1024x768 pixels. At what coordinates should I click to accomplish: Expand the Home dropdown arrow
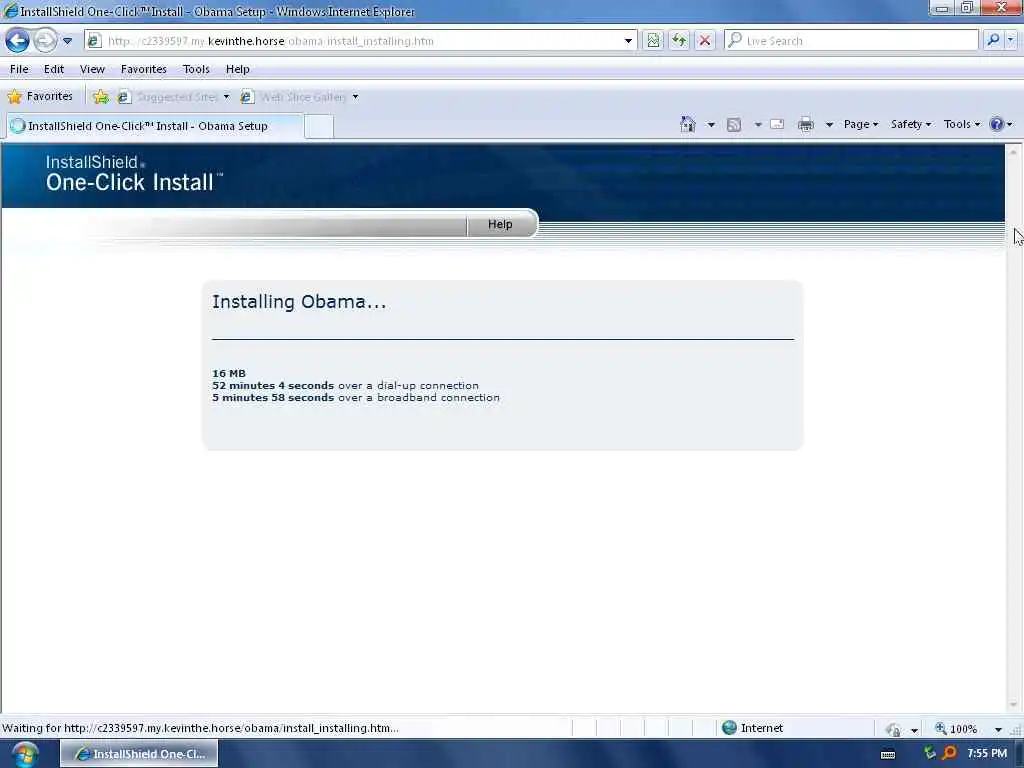tap(711, 125)
